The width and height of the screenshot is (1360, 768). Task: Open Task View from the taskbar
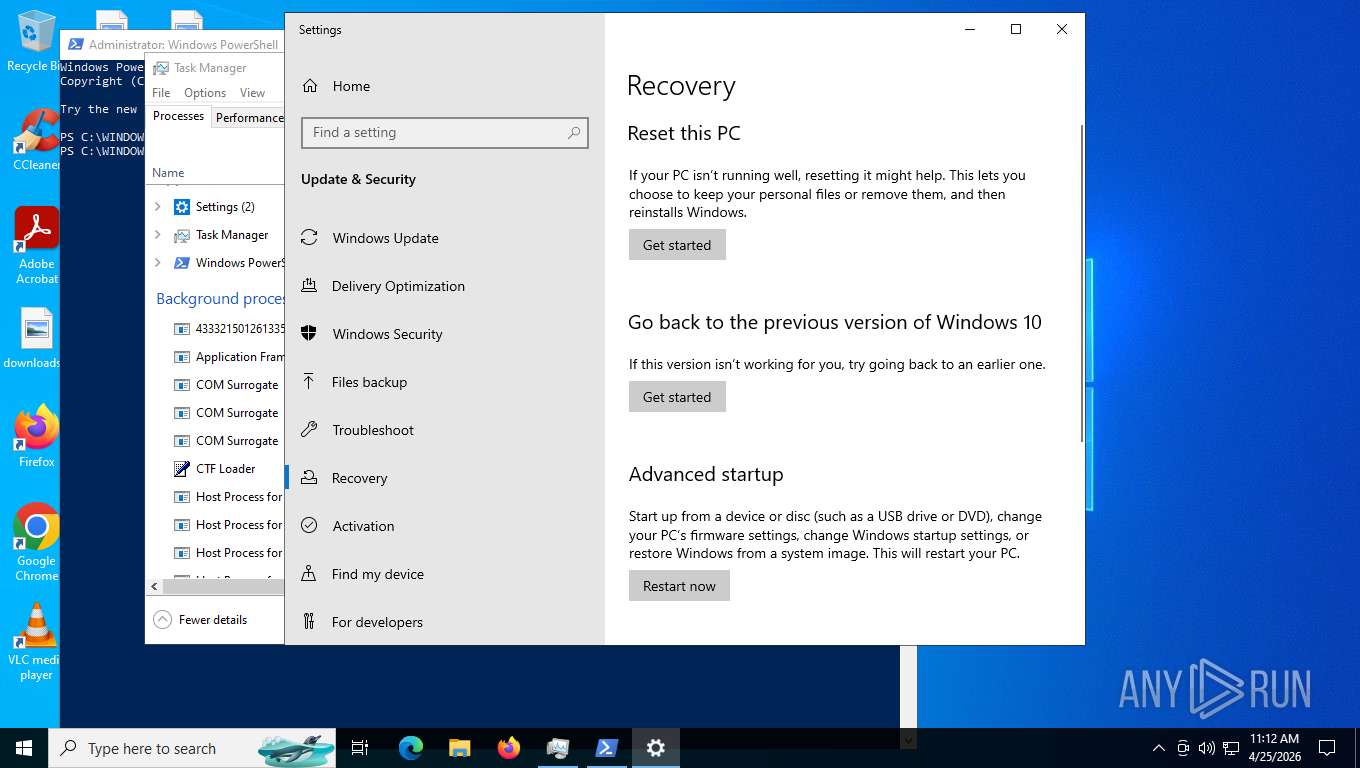(x=360, y=748)
